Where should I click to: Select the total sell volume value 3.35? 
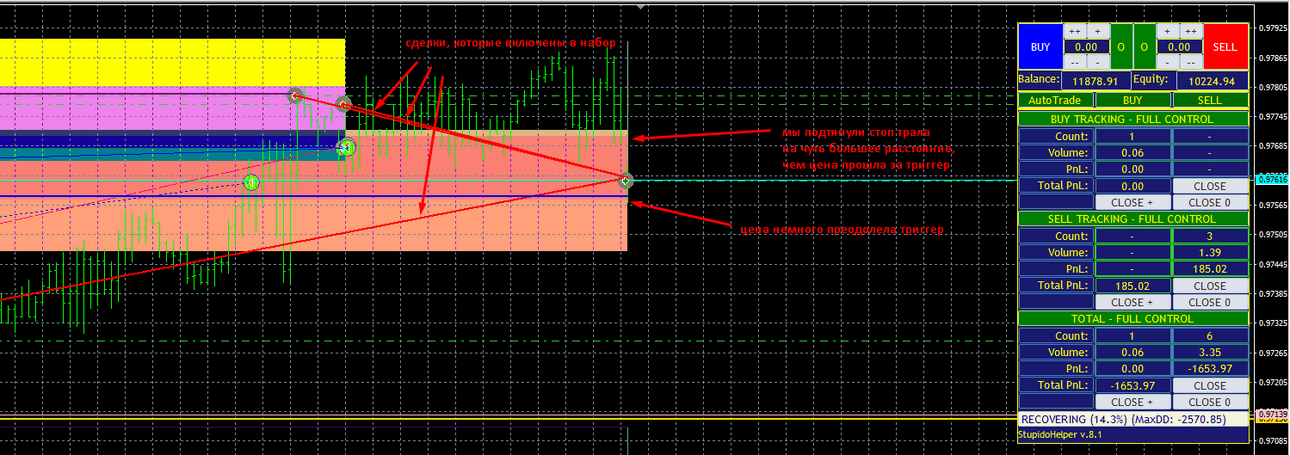(1210, 353)
